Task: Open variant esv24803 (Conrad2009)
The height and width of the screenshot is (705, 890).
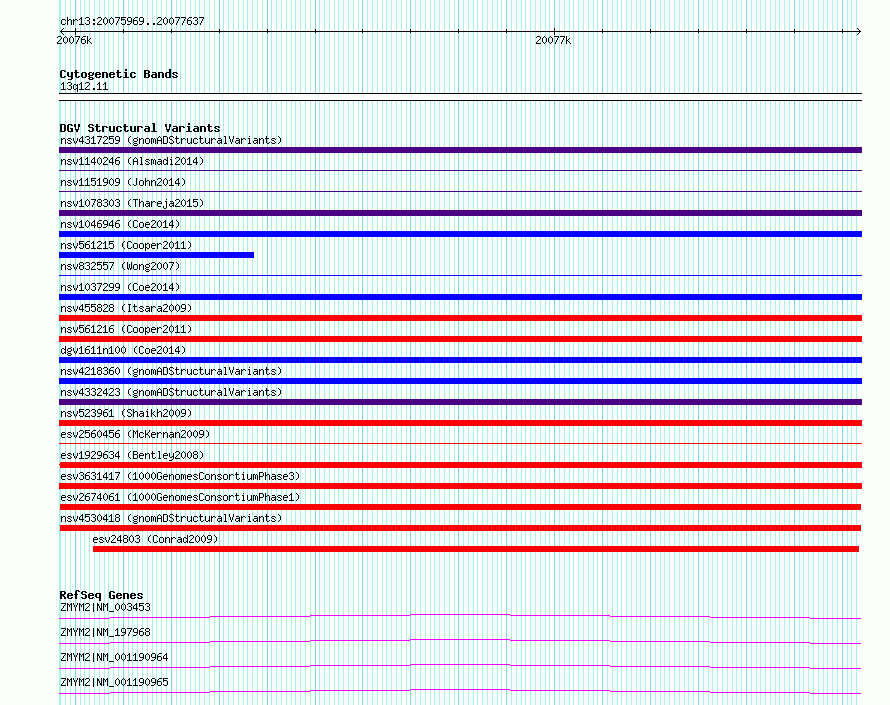Action: click(155, 539)
